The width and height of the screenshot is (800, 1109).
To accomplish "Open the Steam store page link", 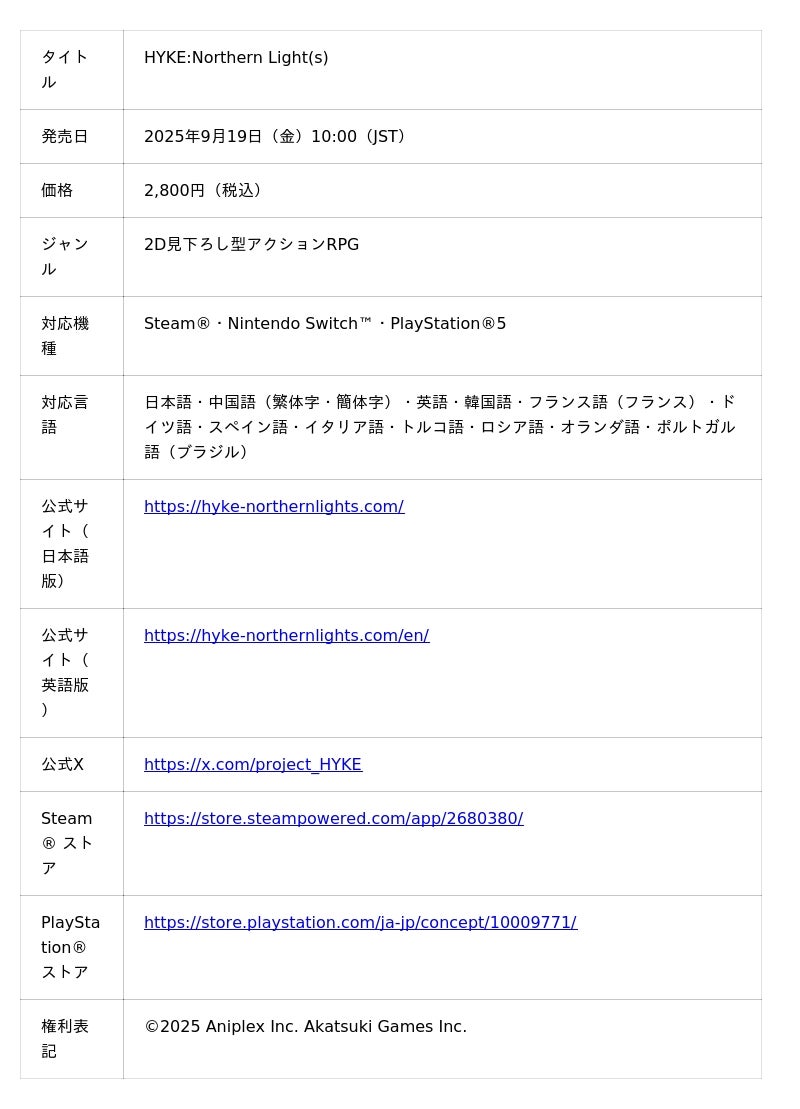I will coord(333,819).
